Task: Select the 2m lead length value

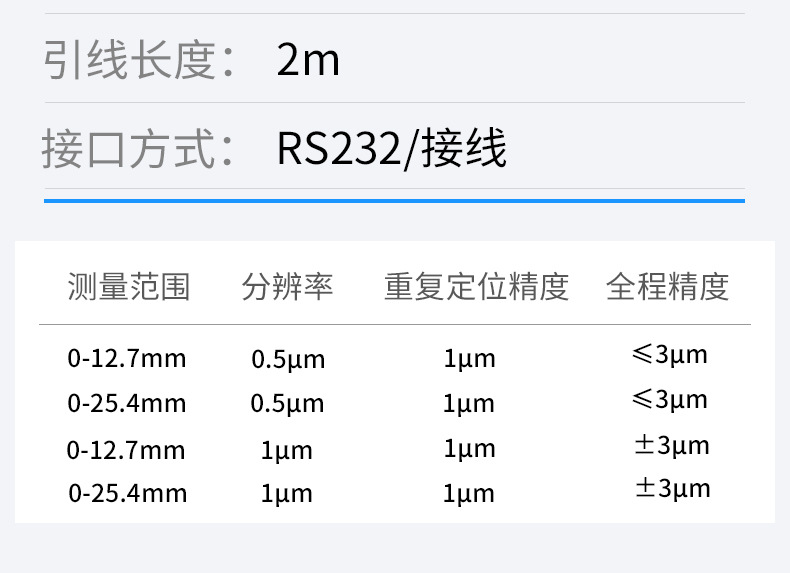Action: click(308, 61)
